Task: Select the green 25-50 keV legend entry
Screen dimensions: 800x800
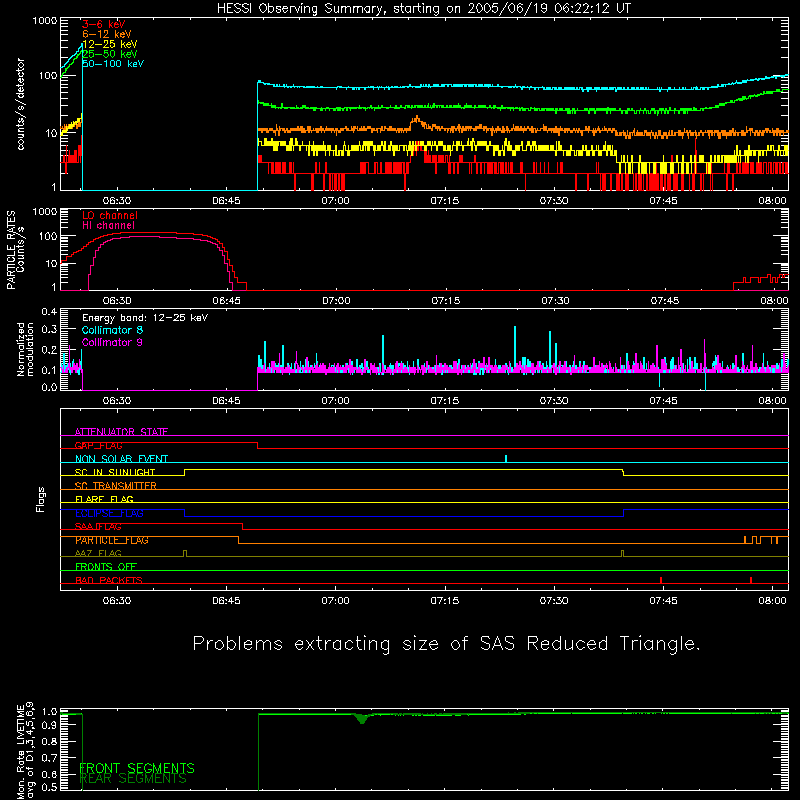Action: (x=110, y=54)
